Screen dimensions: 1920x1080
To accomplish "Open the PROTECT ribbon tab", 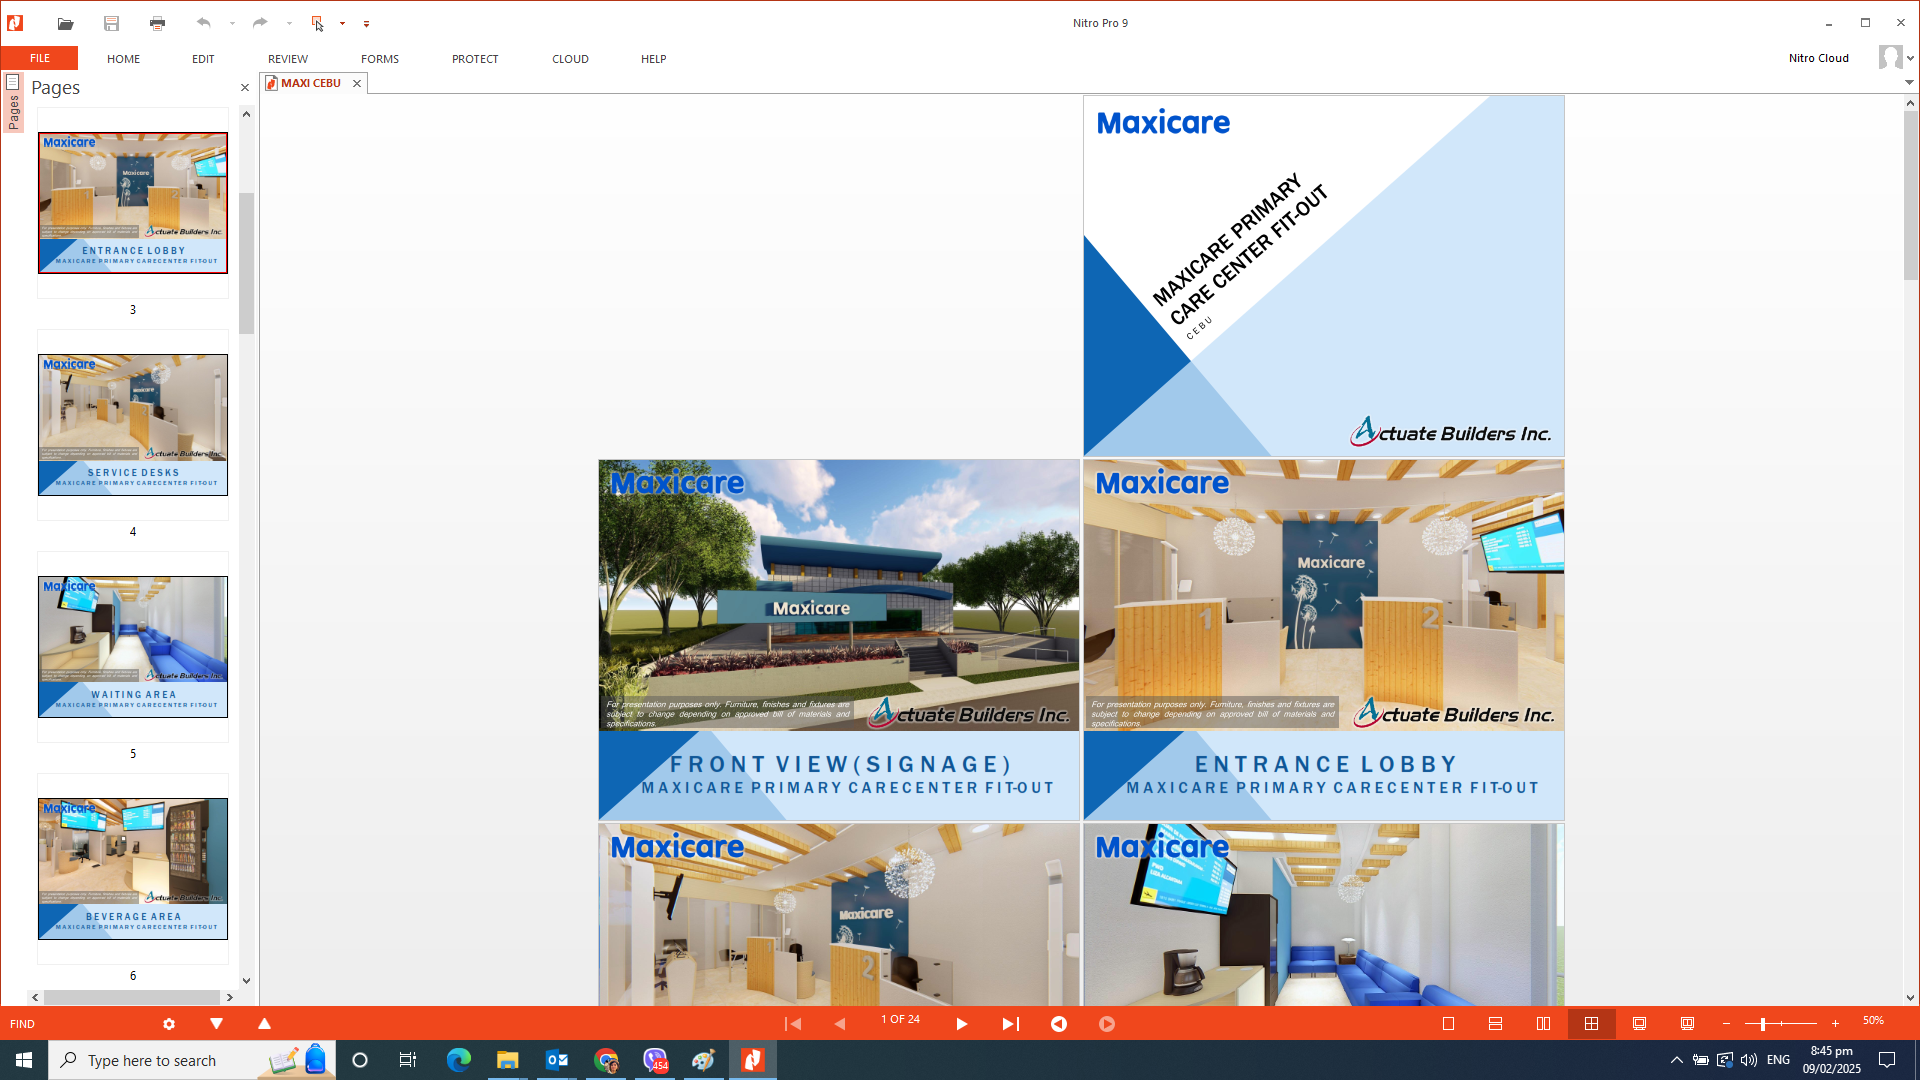I will pyautogui.click(x=475, y=59).
